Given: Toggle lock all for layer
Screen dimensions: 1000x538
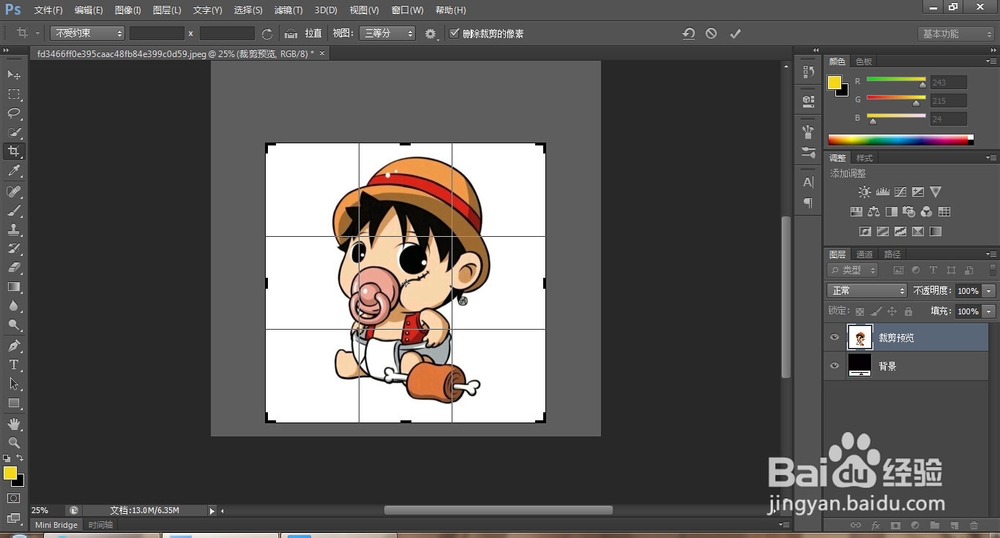Looking at the screenshot, I should point(908,311).
